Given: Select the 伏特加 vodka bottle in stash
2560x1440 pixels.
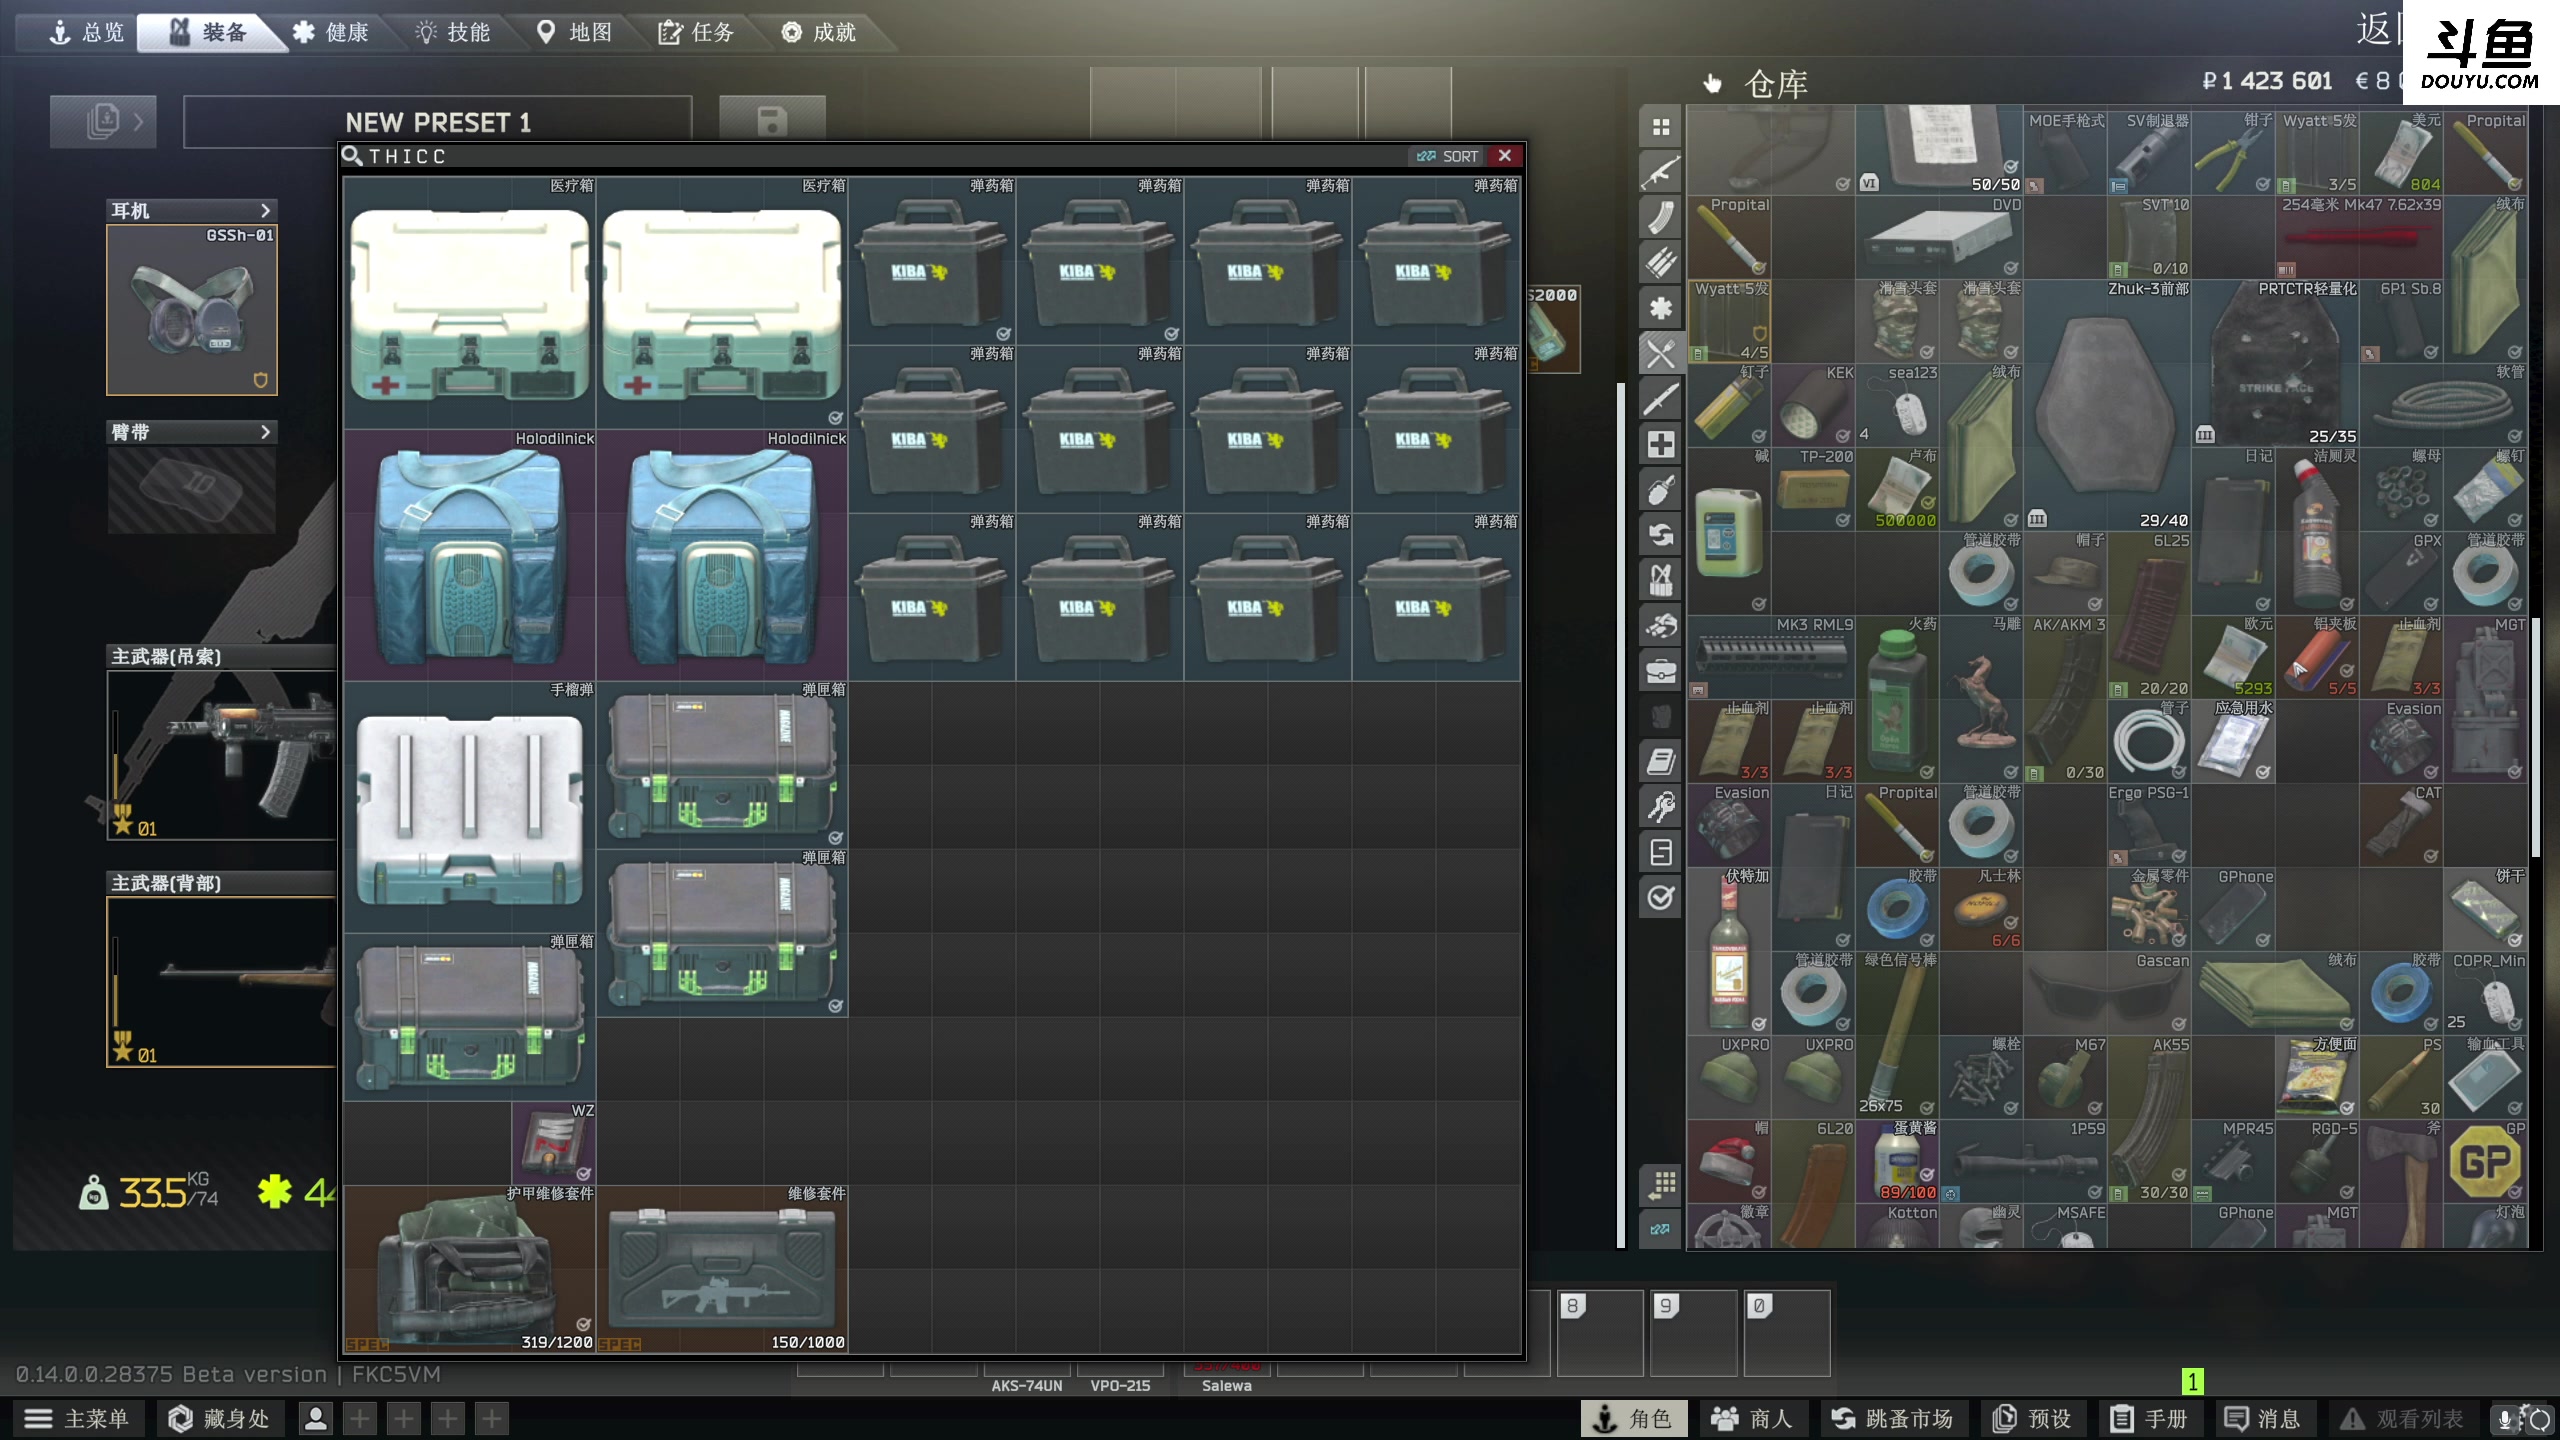Looking at the screenshot, I should tap(1729, 950).
